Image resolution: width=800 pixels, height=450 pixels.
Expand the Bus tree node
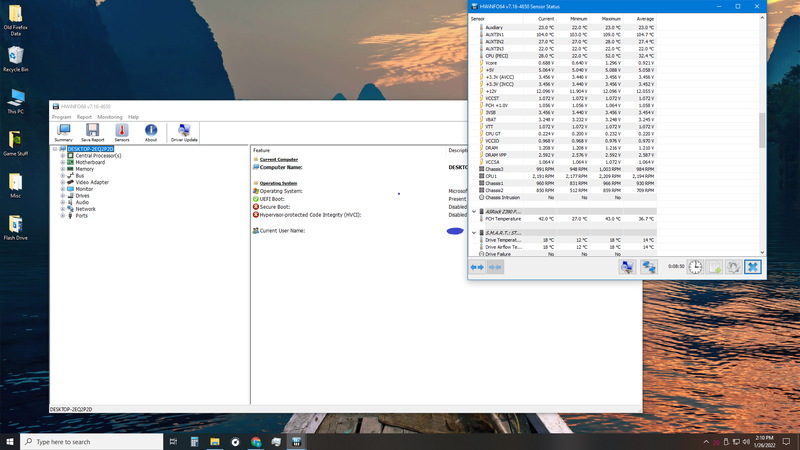[63, 176]
